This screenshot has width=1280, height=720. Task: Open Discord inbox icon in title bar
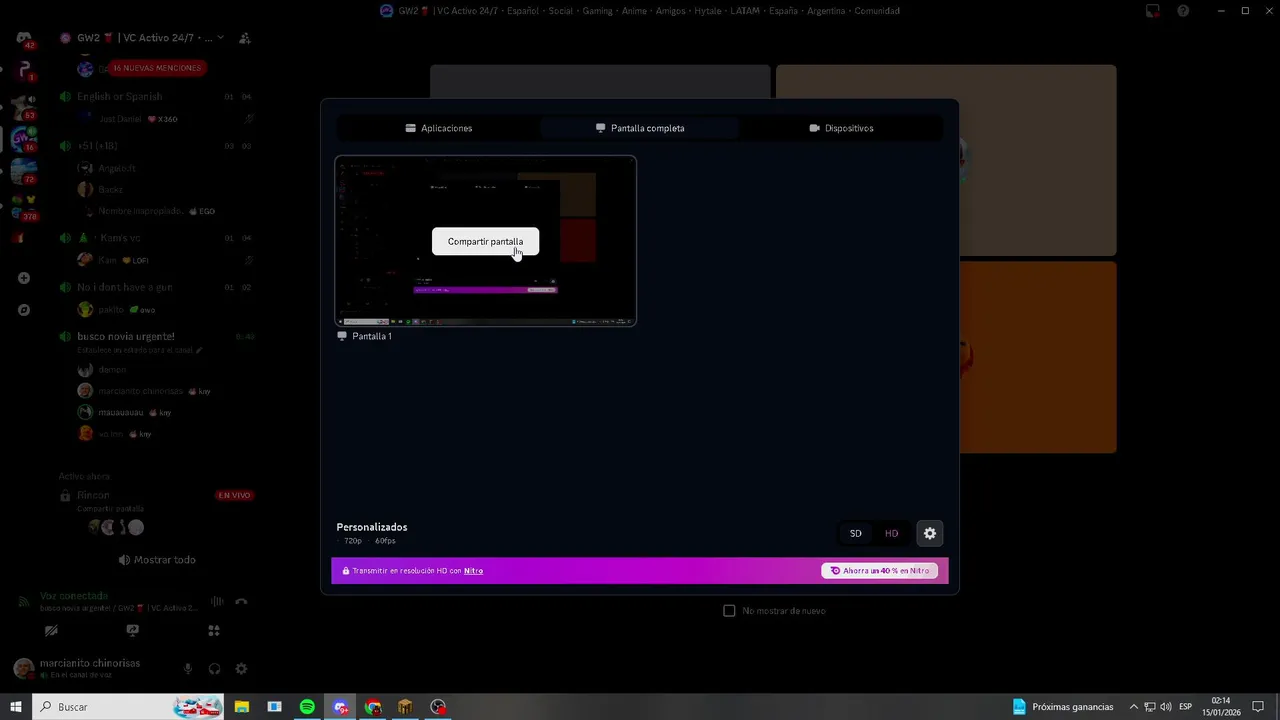(x=1153, y=11)
